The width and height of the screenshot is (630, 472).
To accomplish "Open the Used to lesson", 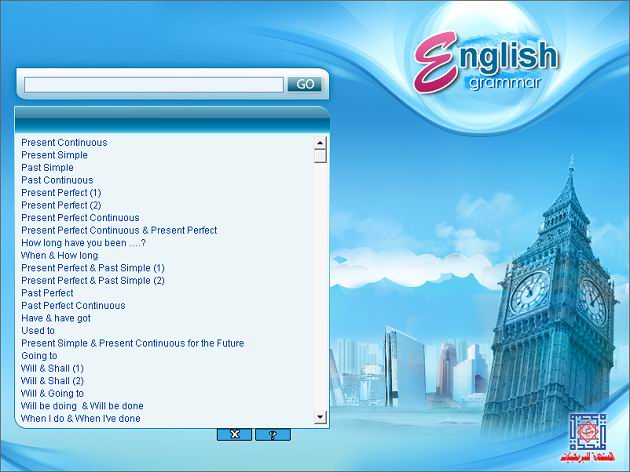I will click(x=38, y=331).
